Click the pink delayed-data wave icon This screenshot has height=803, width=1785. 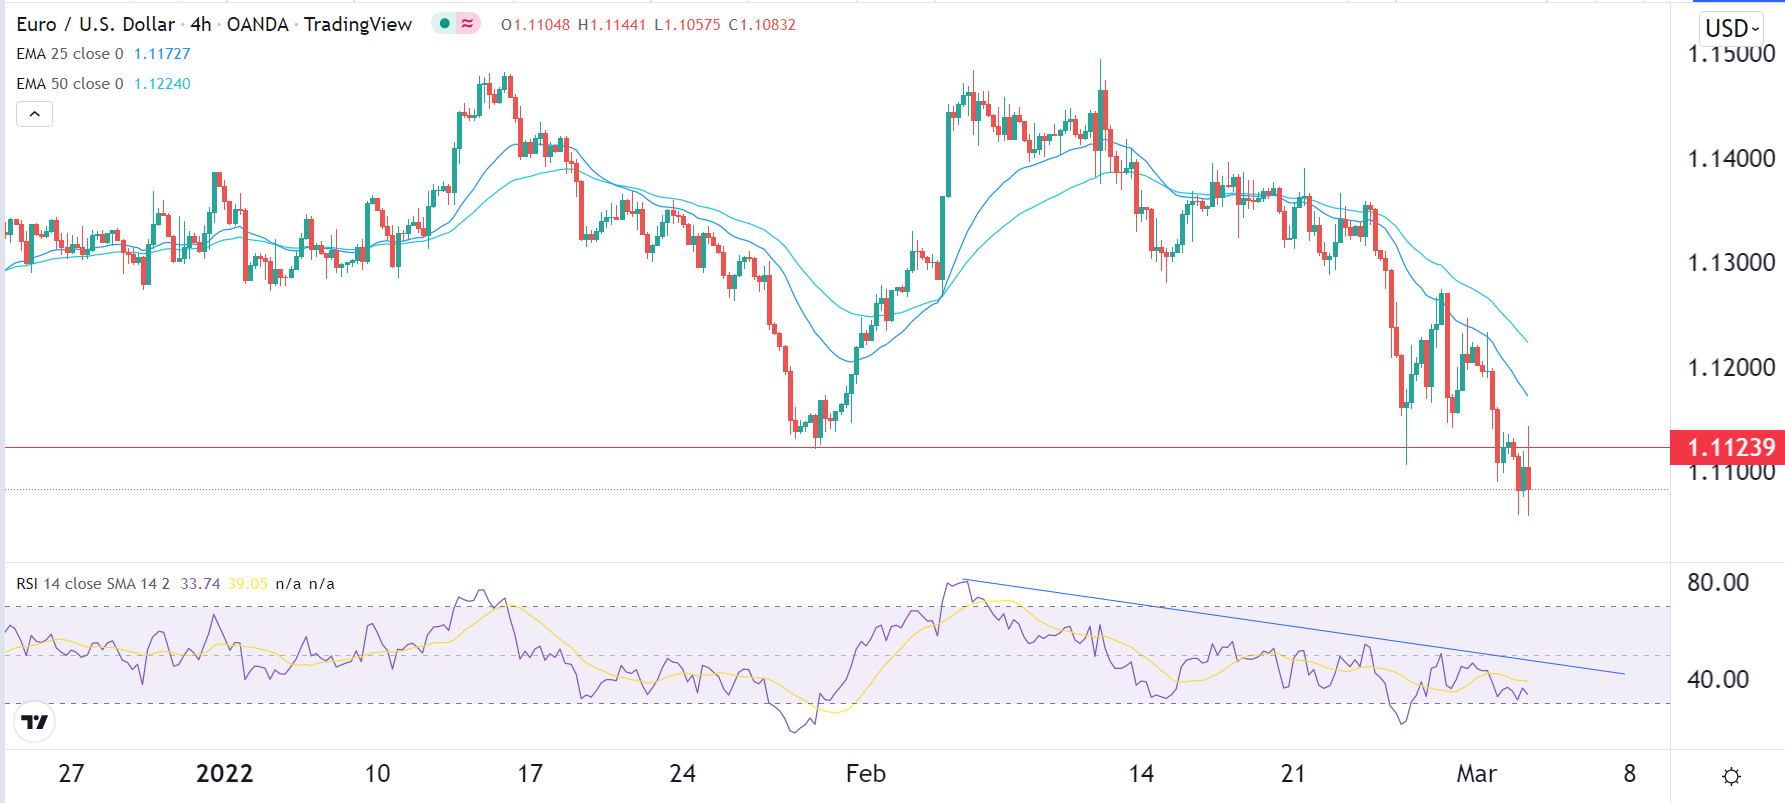(467, 24)
